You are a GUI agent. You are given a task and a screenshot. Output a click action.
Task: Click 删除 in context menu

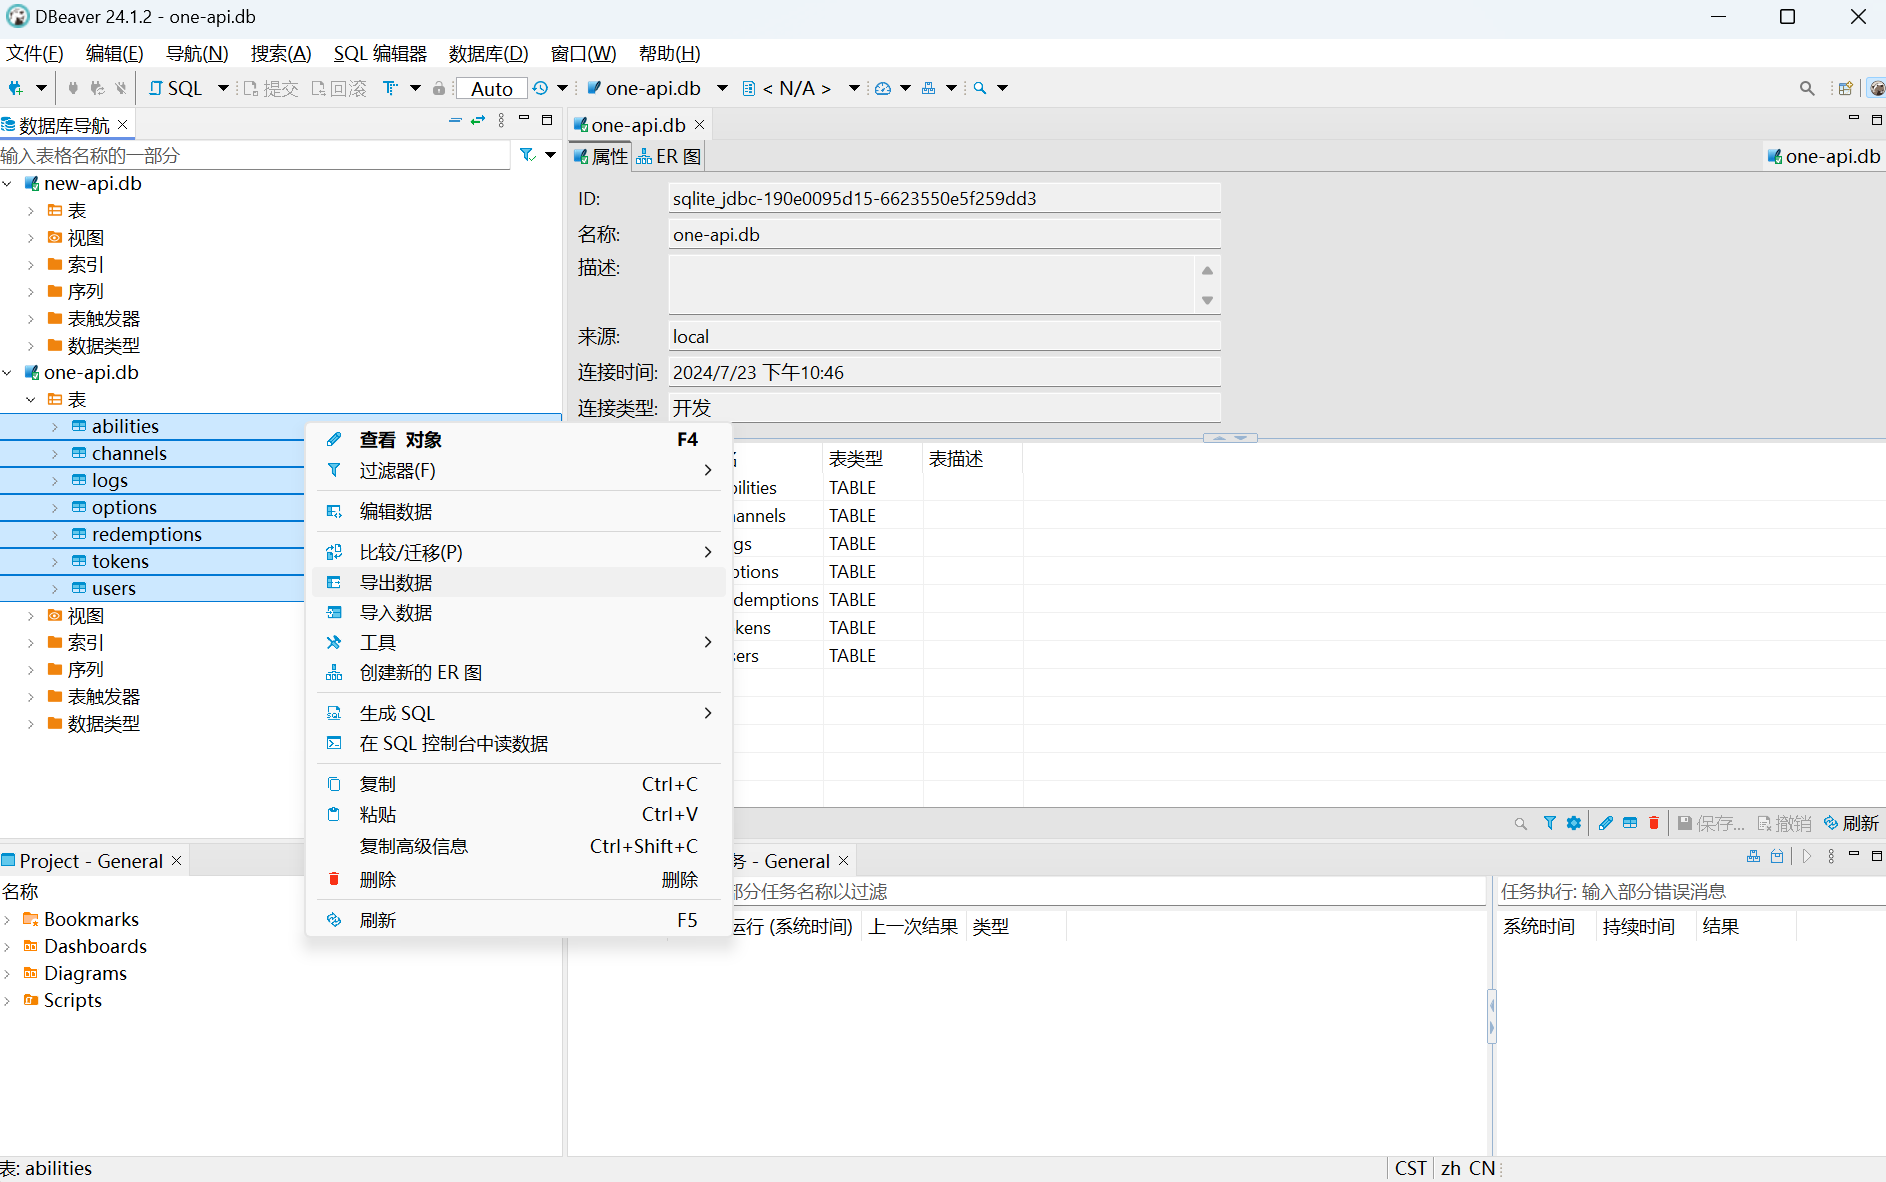519,880
